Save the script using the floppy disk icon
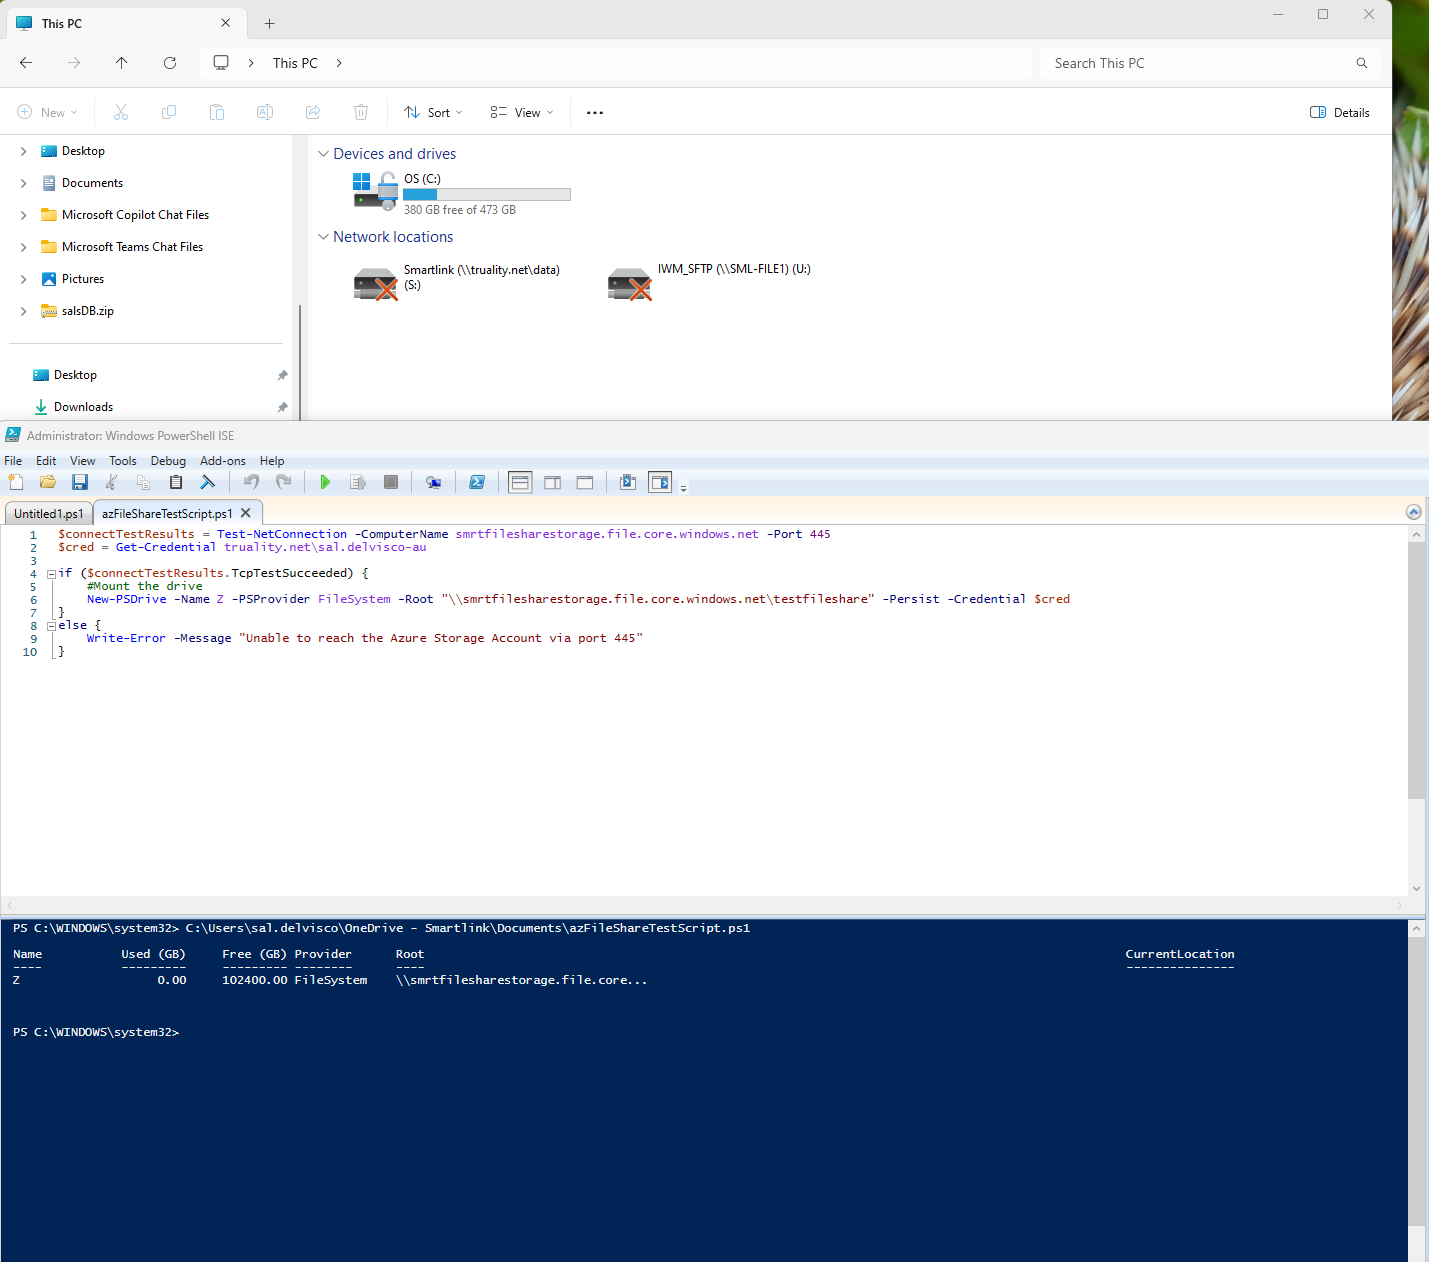 pyautogui.click(x=80, y=482)
